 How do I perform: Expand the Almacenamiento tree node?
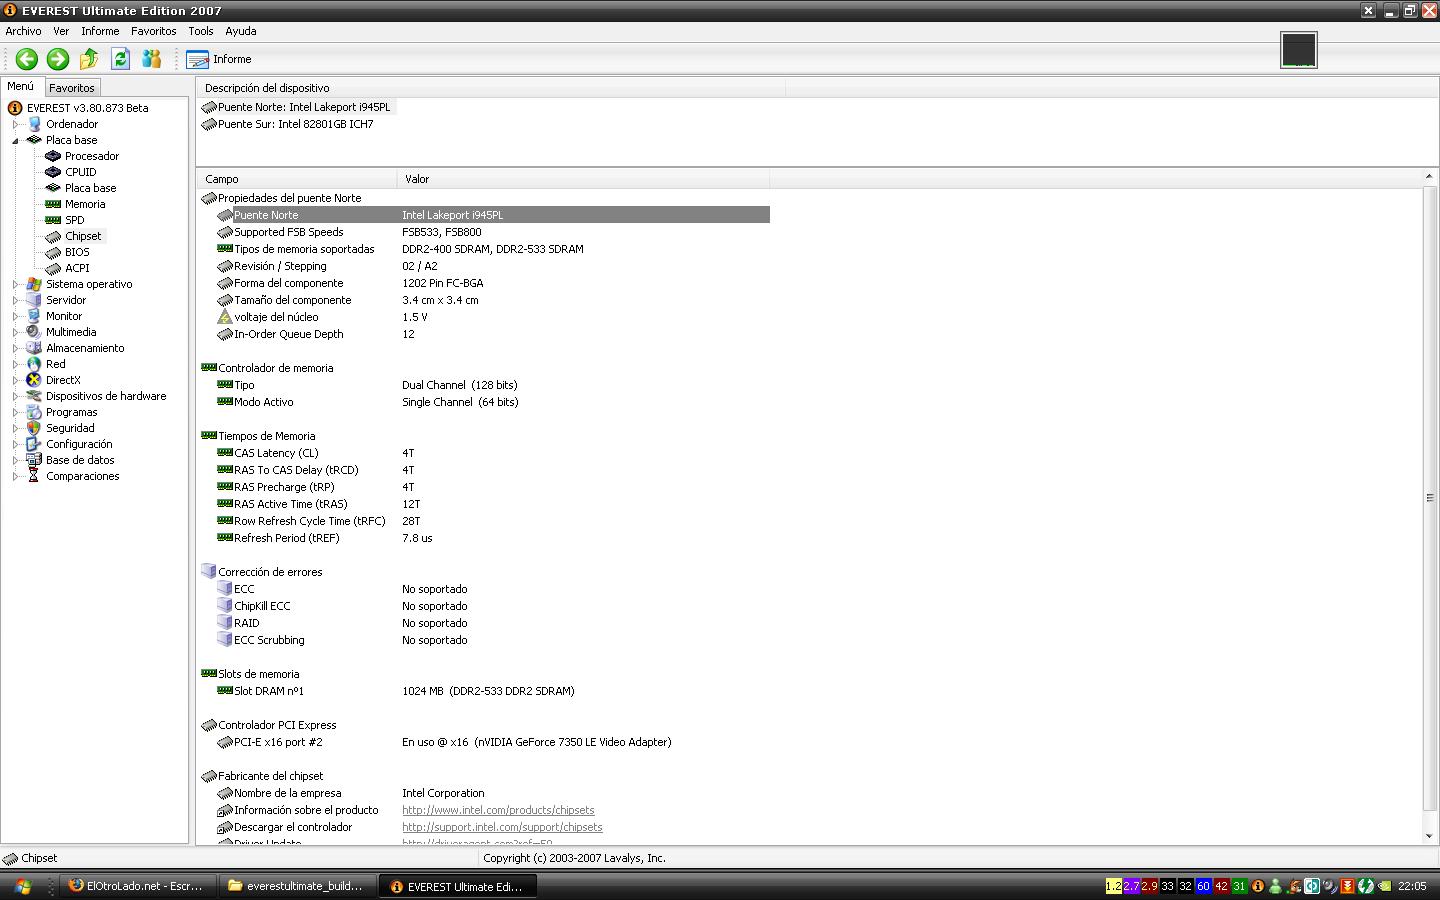pos(16,348)
